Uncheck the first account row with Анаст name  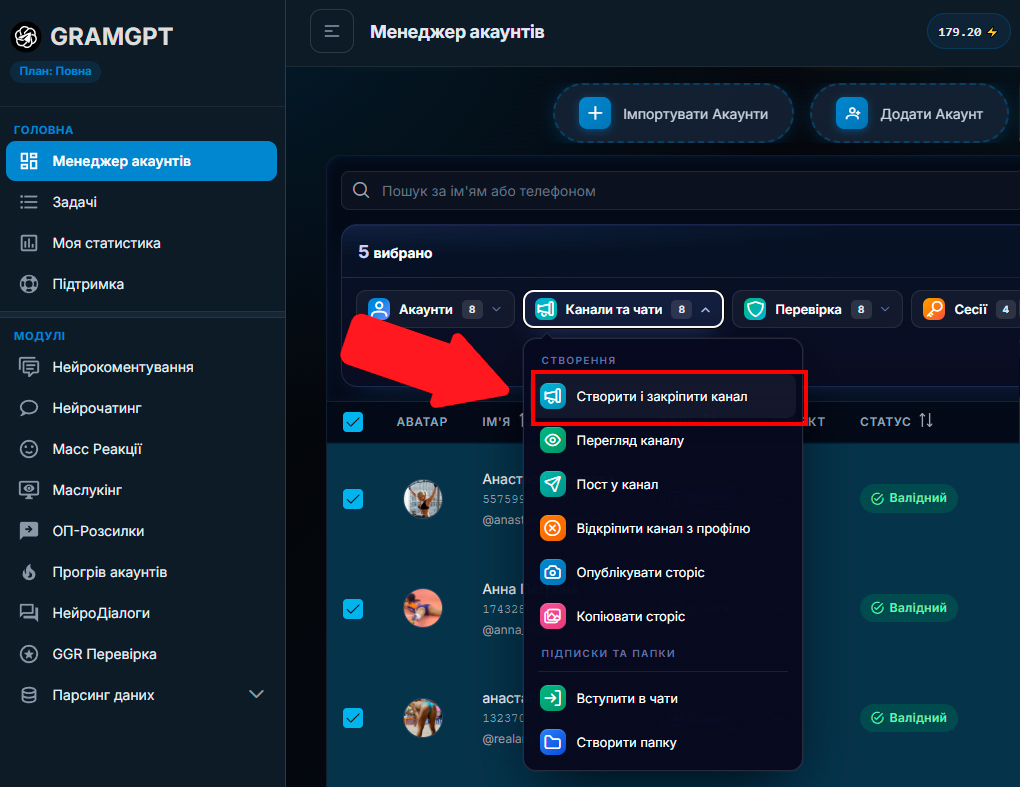(353, 499)
